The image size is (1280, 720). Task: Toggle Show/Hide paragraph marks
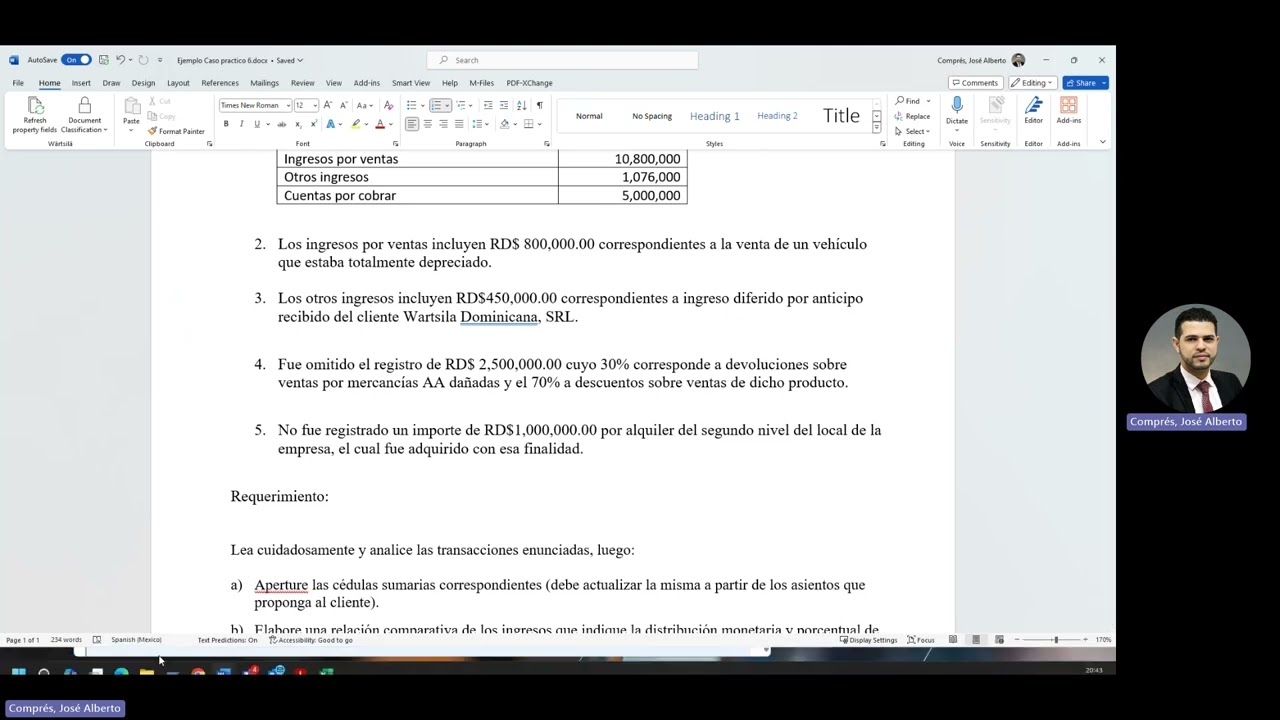[539, 105]
